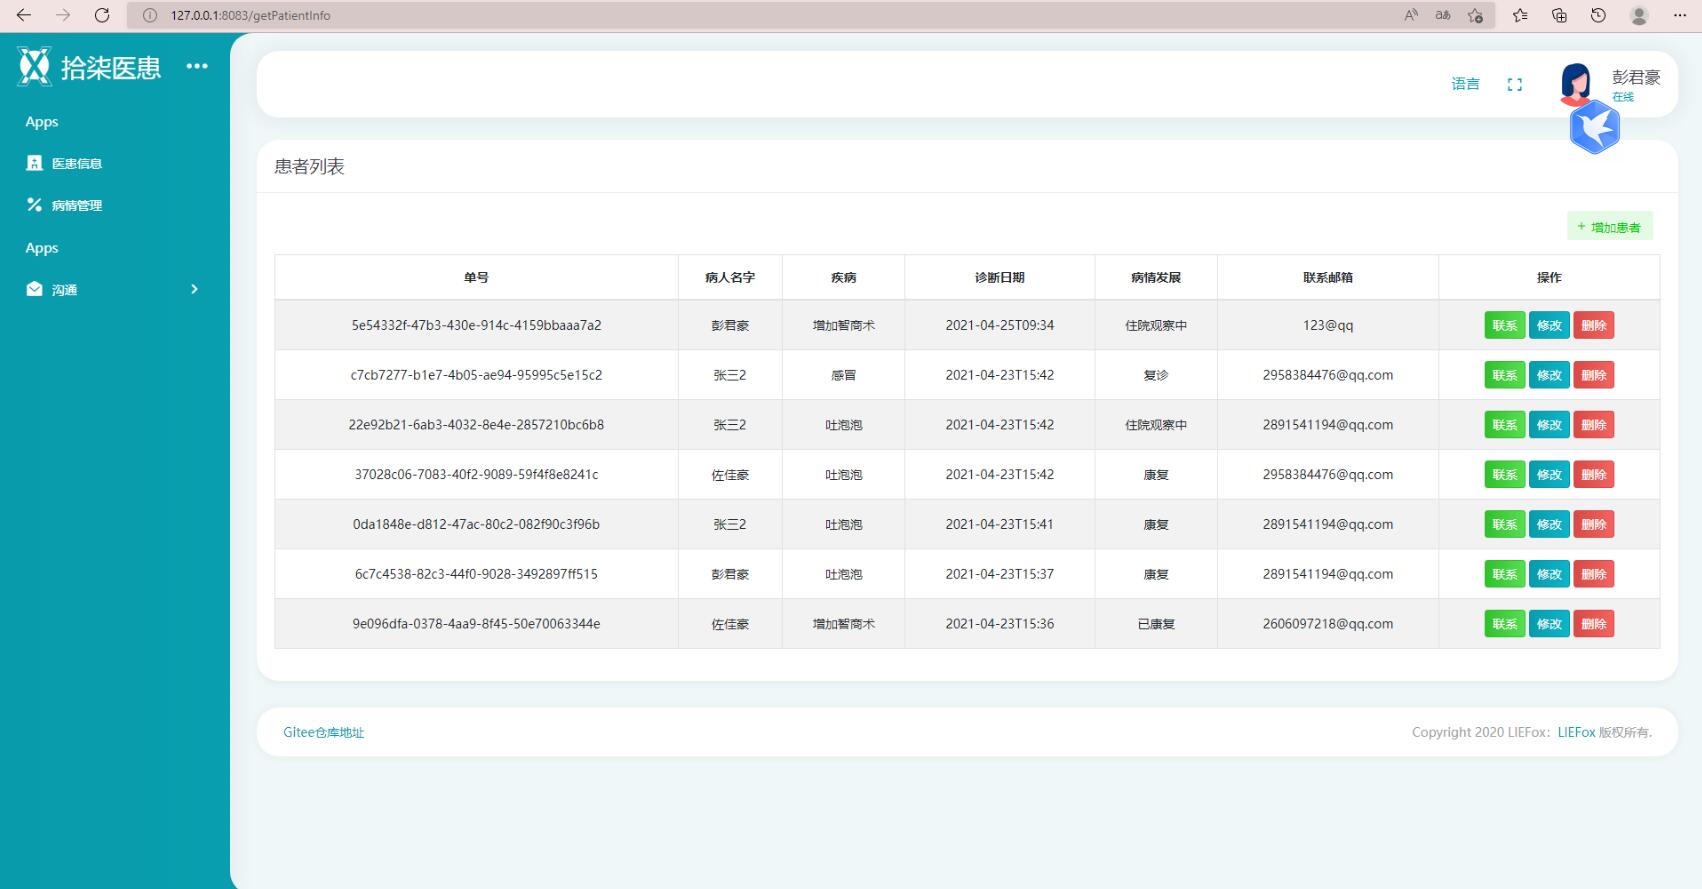This screenshot has height=889, width=1702.
Task: Click the browser profile avatar icon
Action: click(1639, 15)
